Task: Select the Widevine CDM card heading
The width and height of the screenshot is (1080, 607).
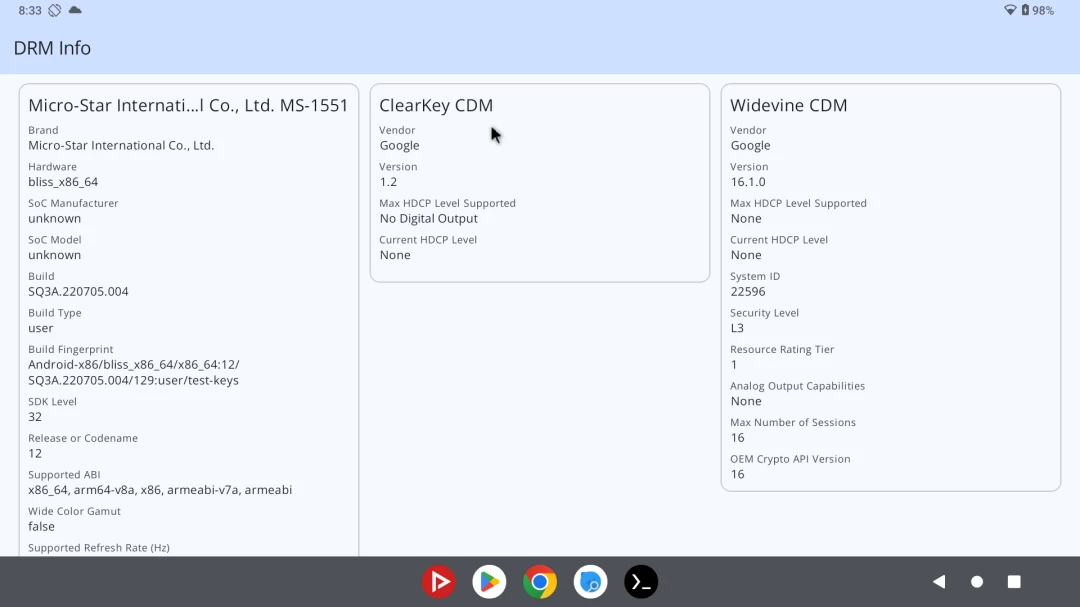Action: pyautogui.click(x=788, y=105)
